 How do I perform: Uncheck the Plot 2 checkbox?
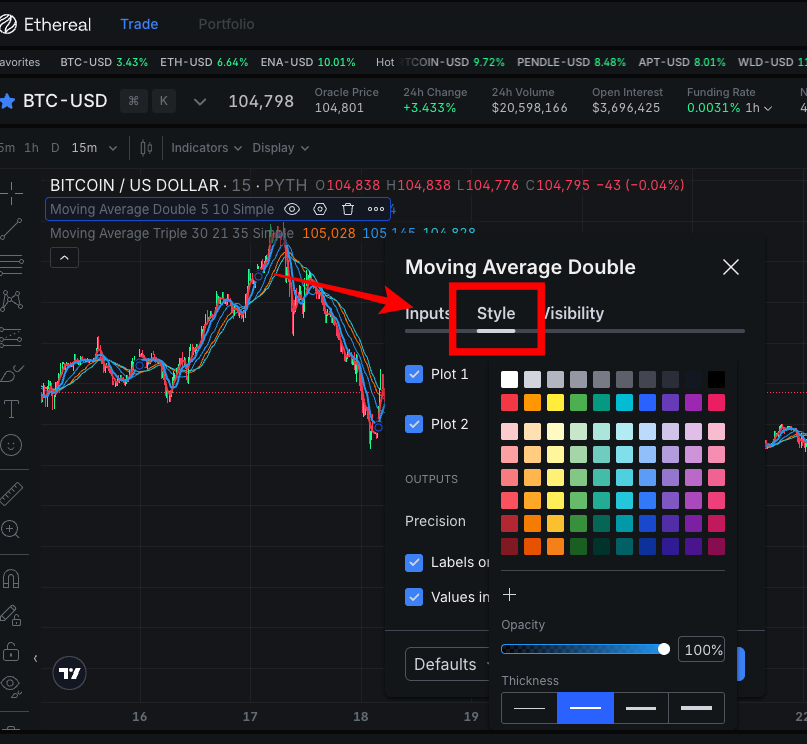tap(414, 424)
